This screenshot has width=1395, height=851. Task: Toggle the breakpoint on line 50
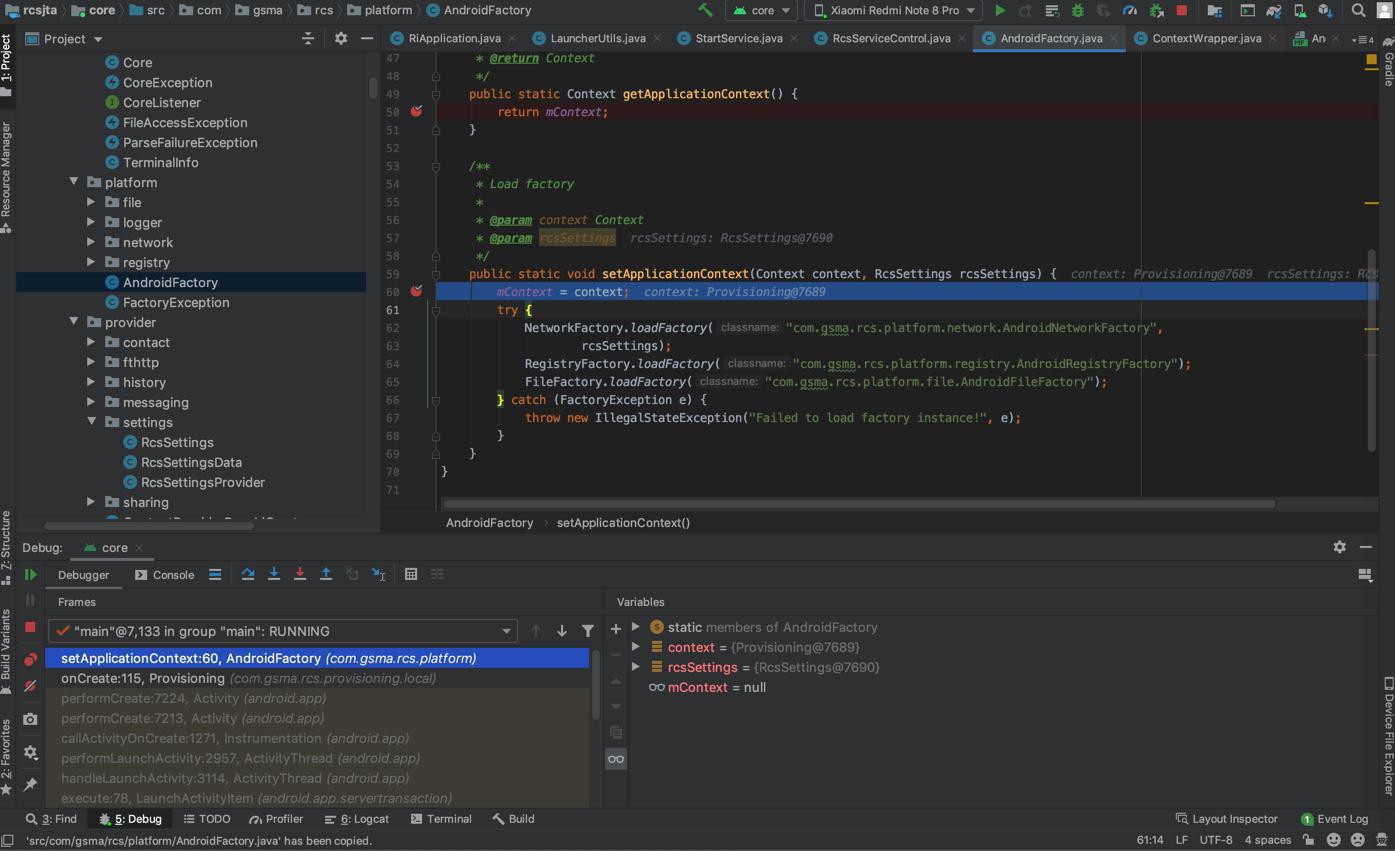(x=416, y=111)
